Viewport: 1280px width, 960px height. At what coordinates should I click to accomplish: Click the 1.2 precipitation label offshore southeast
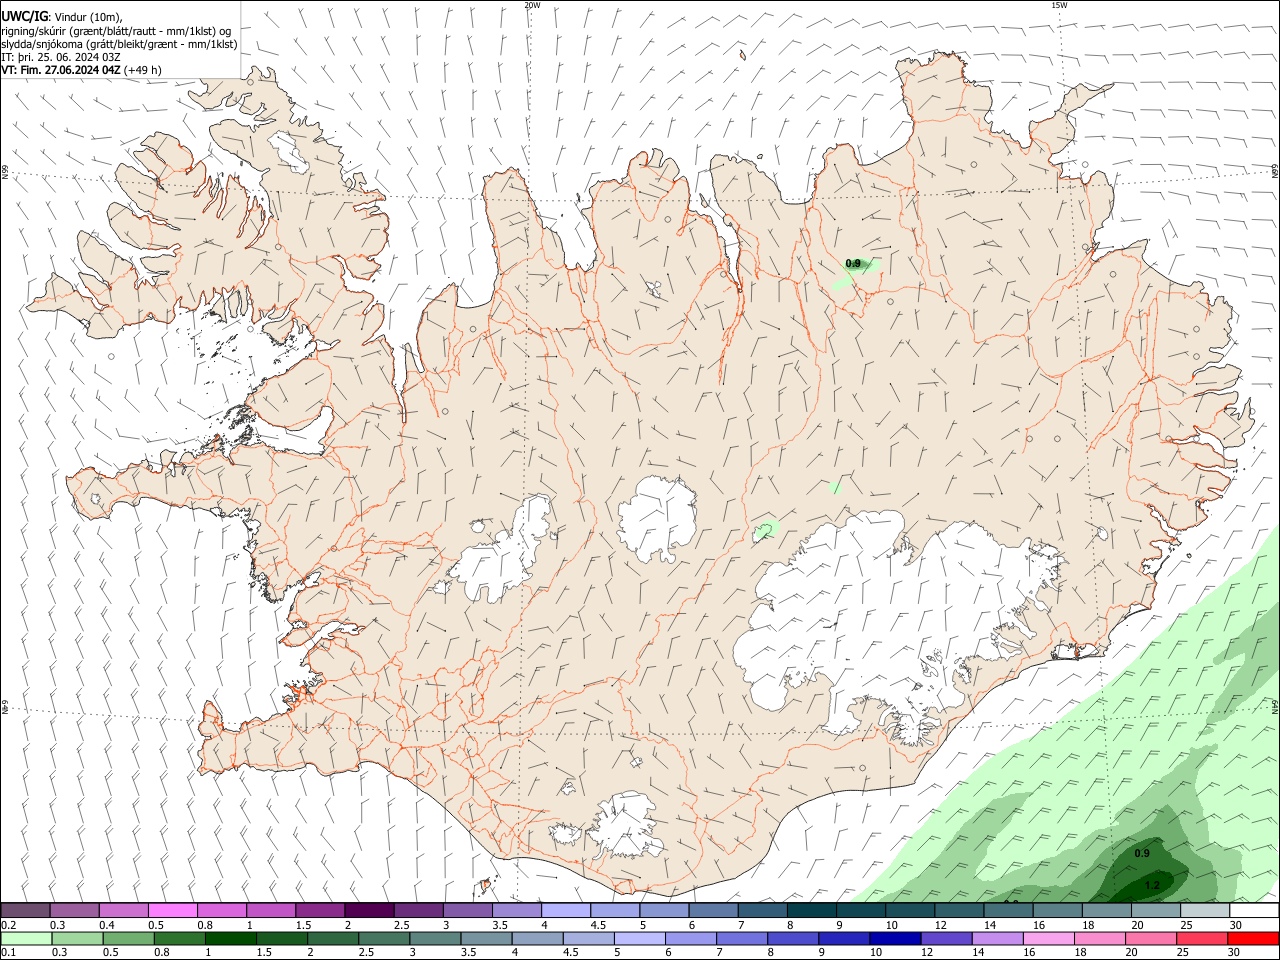coord(1152,885)
